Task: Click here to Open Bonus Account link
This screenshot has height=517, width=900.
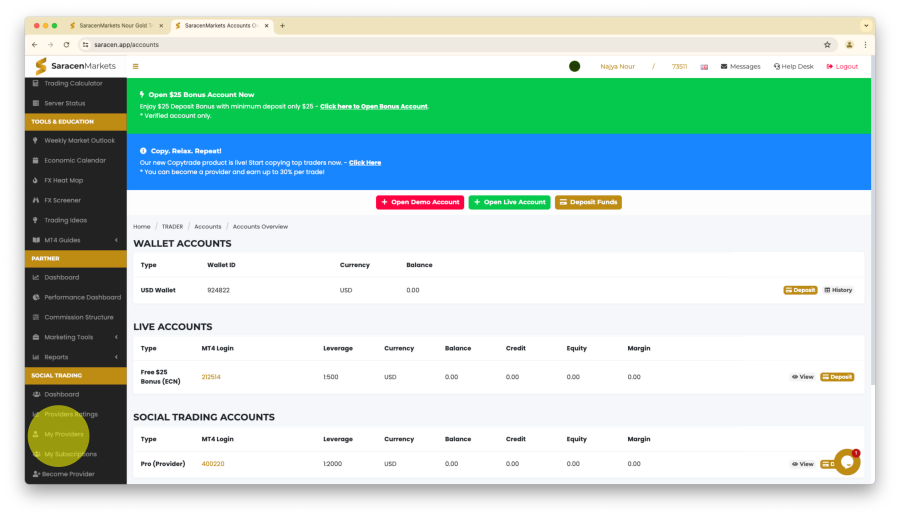Action: pos(374,107)
